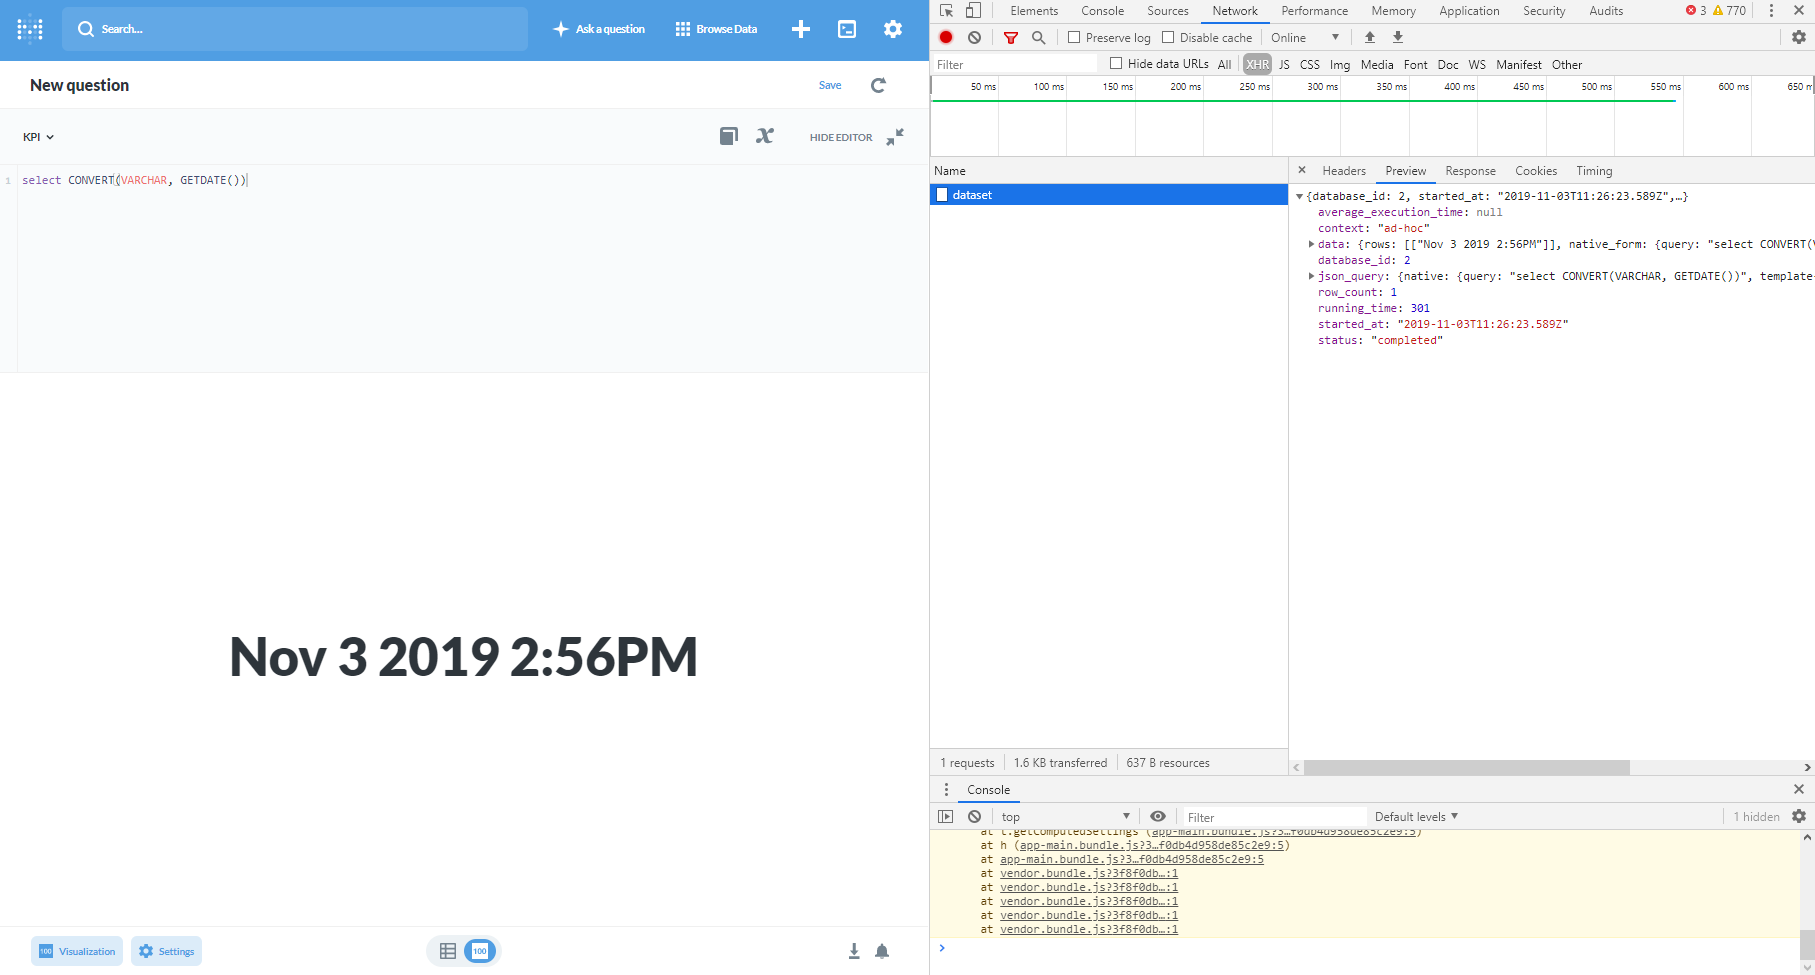Click the alert bell icon
Image resolution: width=1815 pixels, height=975 pixels.
(x=882, y=951)
